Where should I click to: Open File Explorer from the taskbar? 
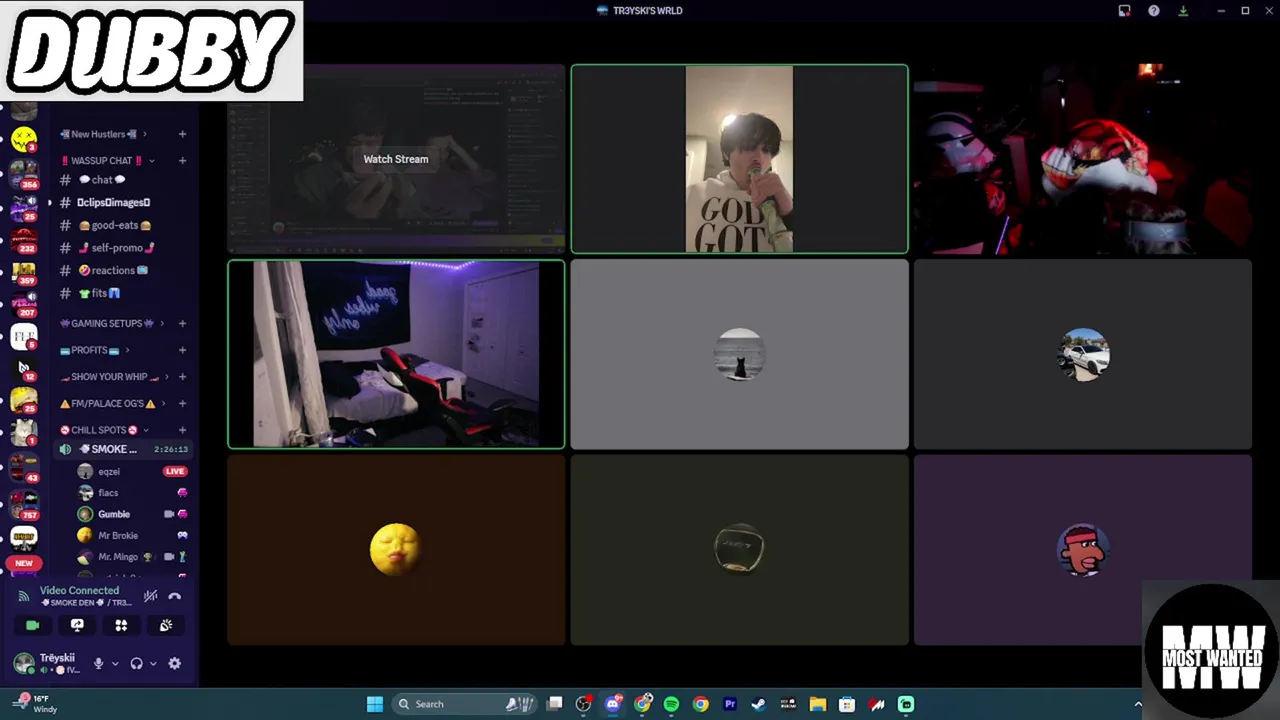click(817, 704)
